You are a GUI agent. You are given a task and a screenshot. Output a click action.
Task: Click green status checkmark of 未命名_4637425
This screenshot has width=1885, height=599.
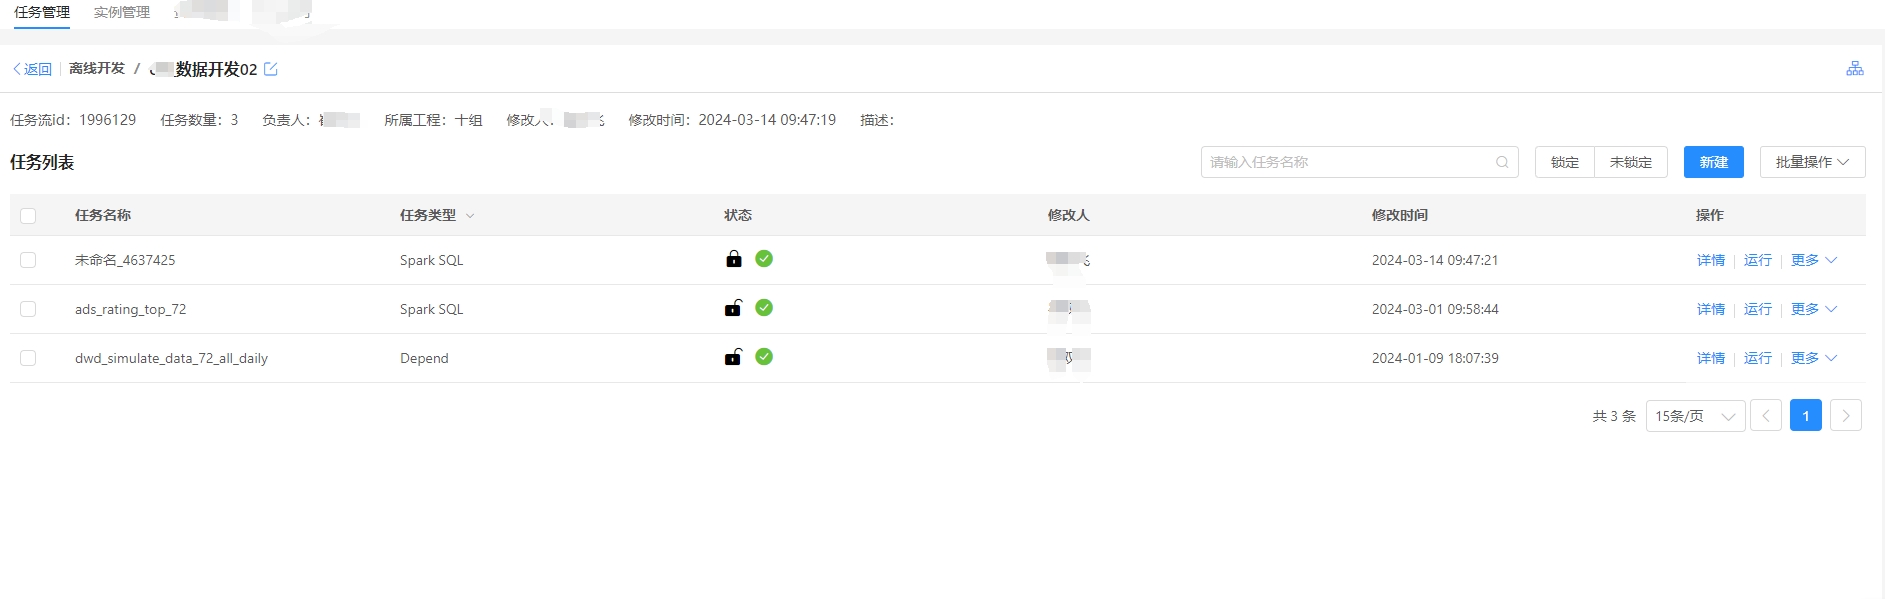[764, 259]
